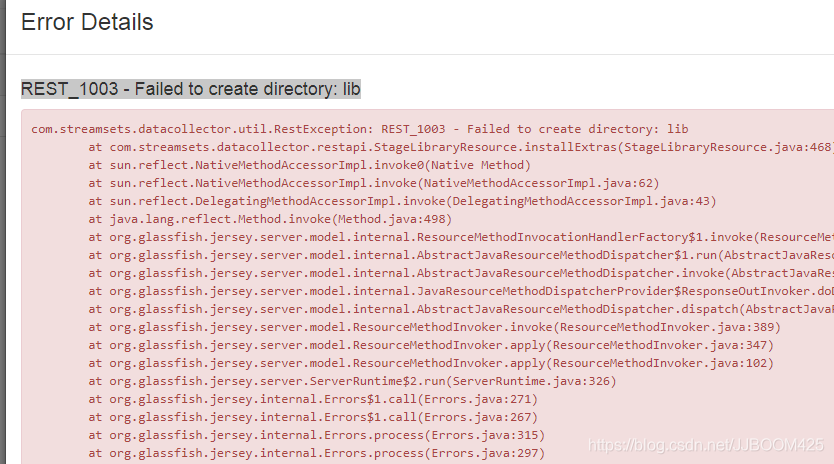
Task: Click the Method.invoke(Method.java:498) line
Action: point(270,219)
